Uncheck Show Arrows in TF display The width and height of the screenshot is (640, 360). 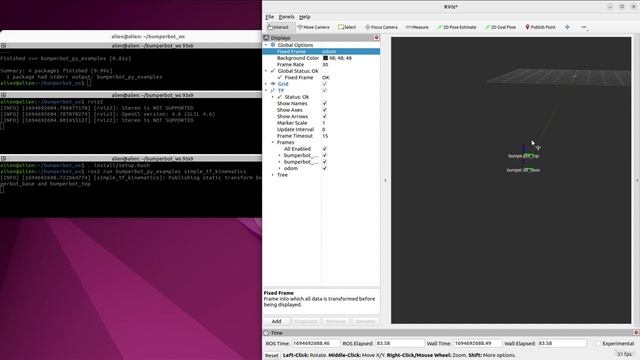coord(324,116)
